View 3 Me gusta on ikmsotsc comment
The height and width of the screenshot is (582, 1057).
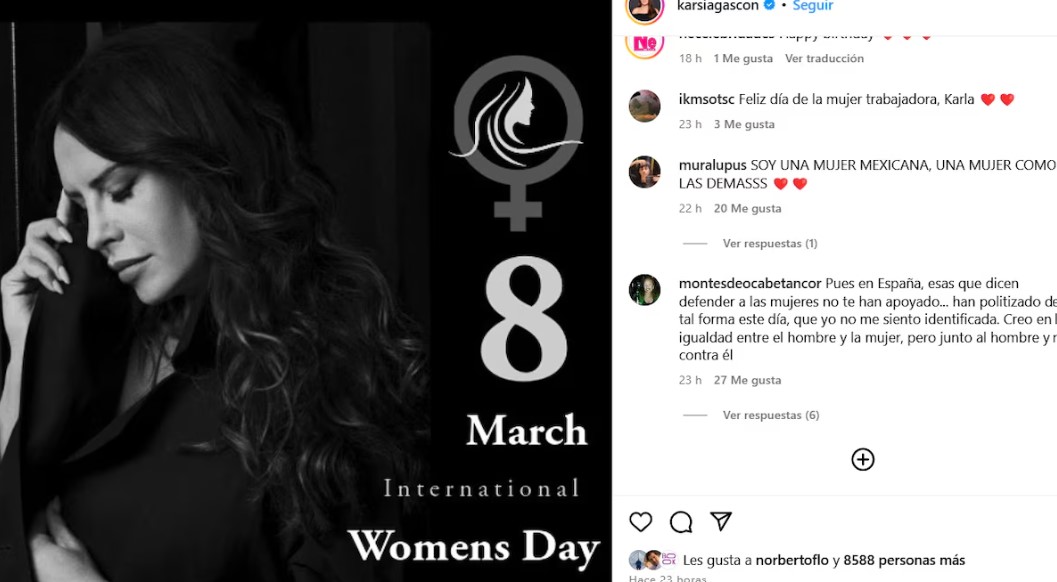[x=744, y=125]
